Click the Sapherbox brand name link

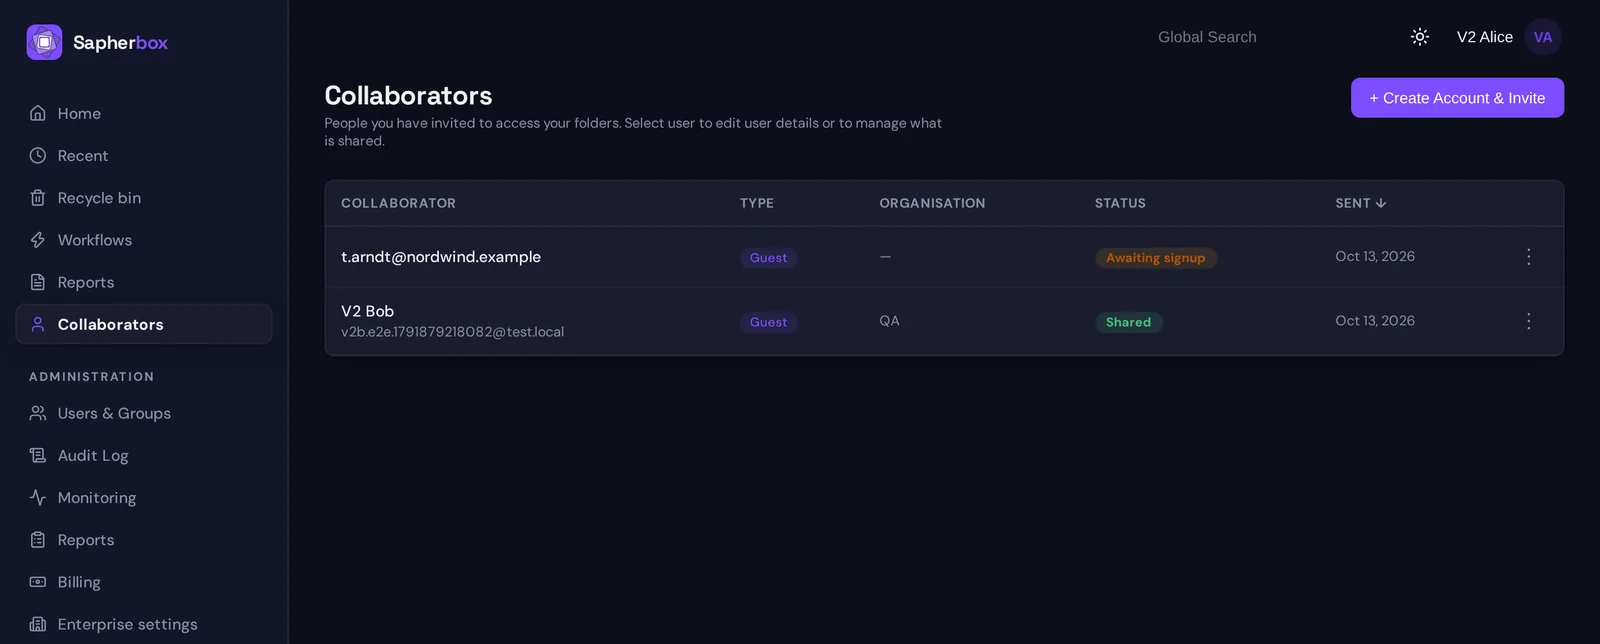pyautogui.click(x=120, y=42)
